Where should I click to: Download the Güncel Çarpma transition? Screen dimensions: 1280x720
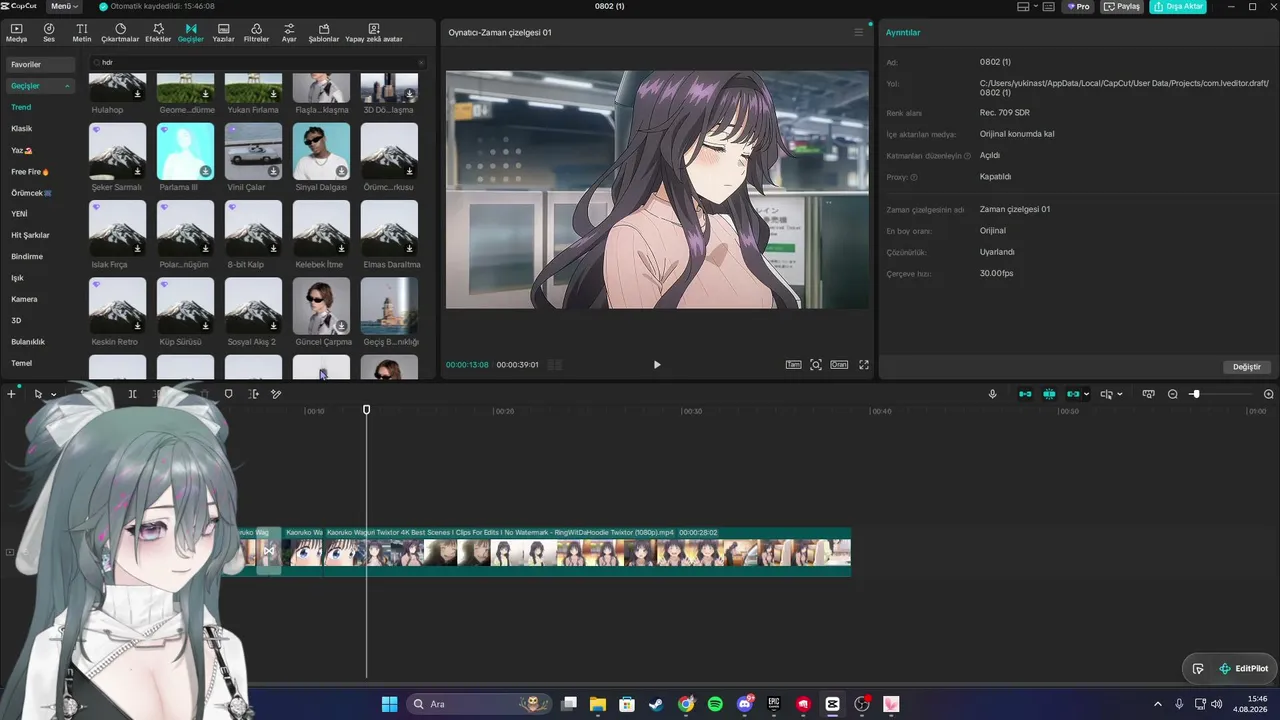click(x=341, y=325)
